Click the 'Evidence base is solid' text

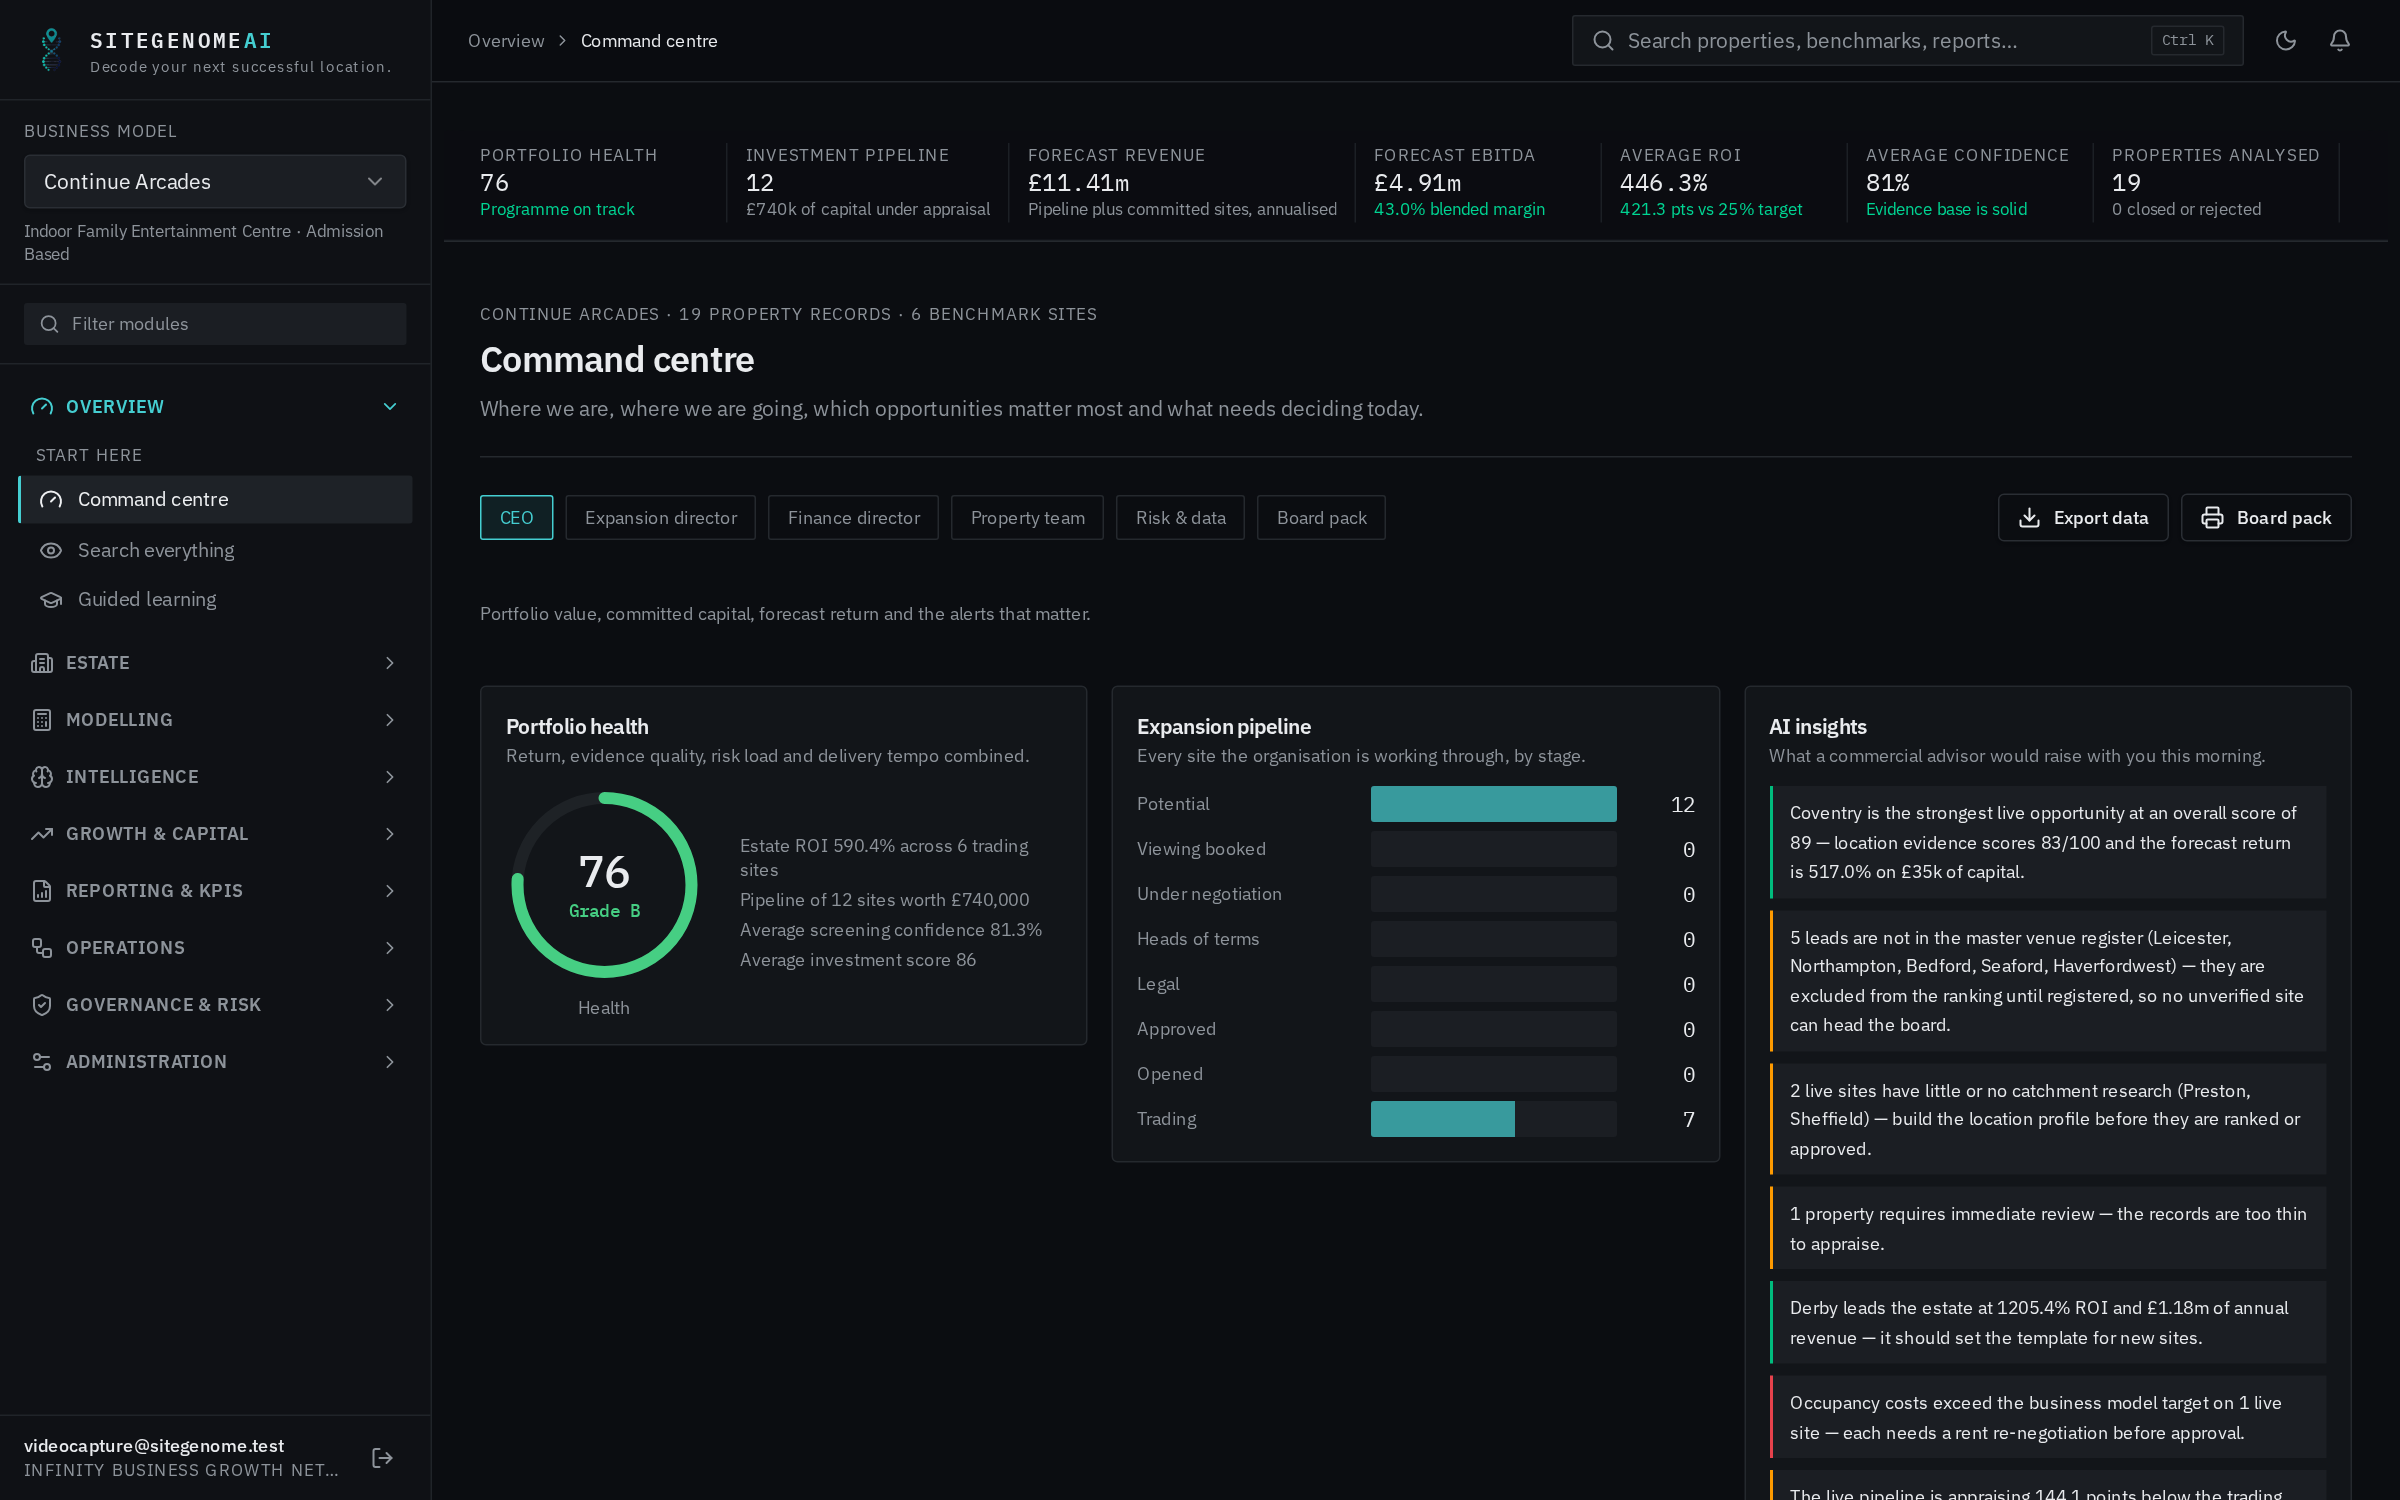coord(1946,209)
